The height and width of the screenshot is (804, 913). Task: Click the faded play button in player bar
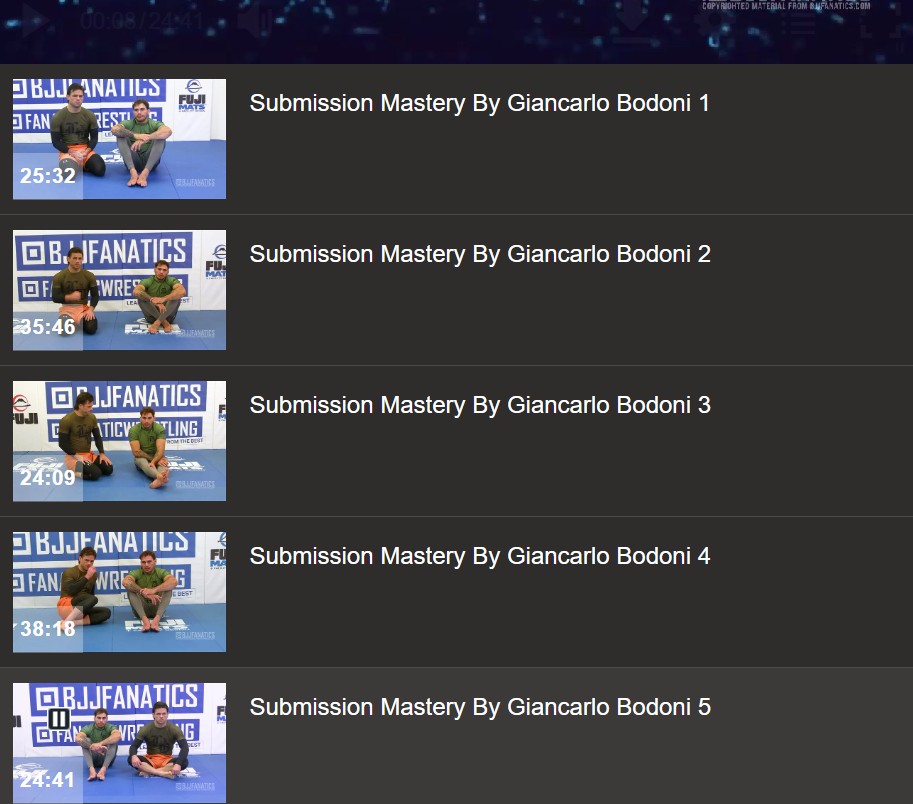point(33,21)
